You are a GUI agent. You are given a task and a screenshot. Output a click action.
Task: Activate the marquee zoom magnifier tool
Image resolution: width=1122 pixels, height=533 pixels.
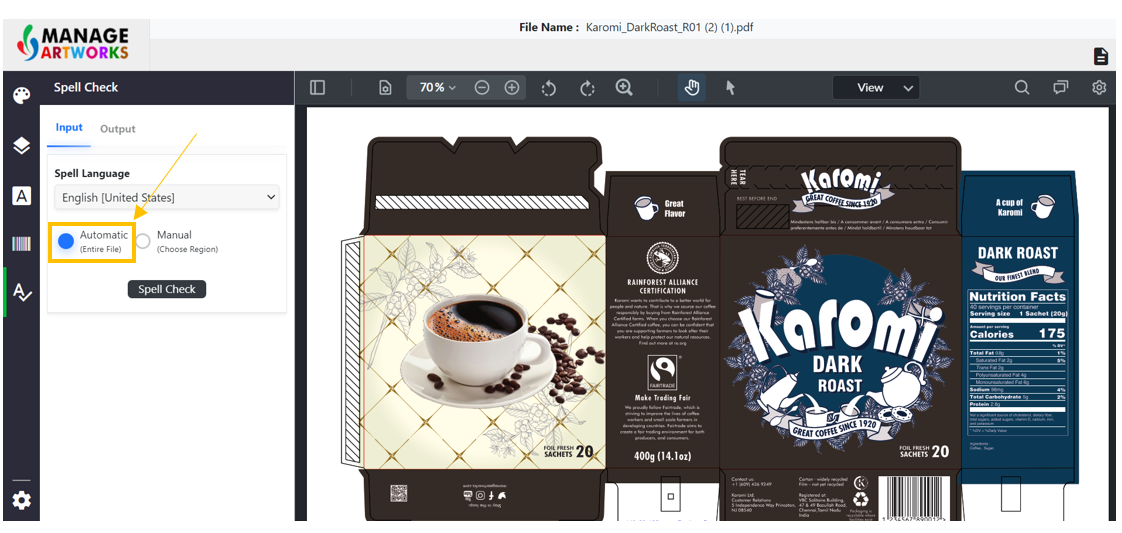pos(624,87)
